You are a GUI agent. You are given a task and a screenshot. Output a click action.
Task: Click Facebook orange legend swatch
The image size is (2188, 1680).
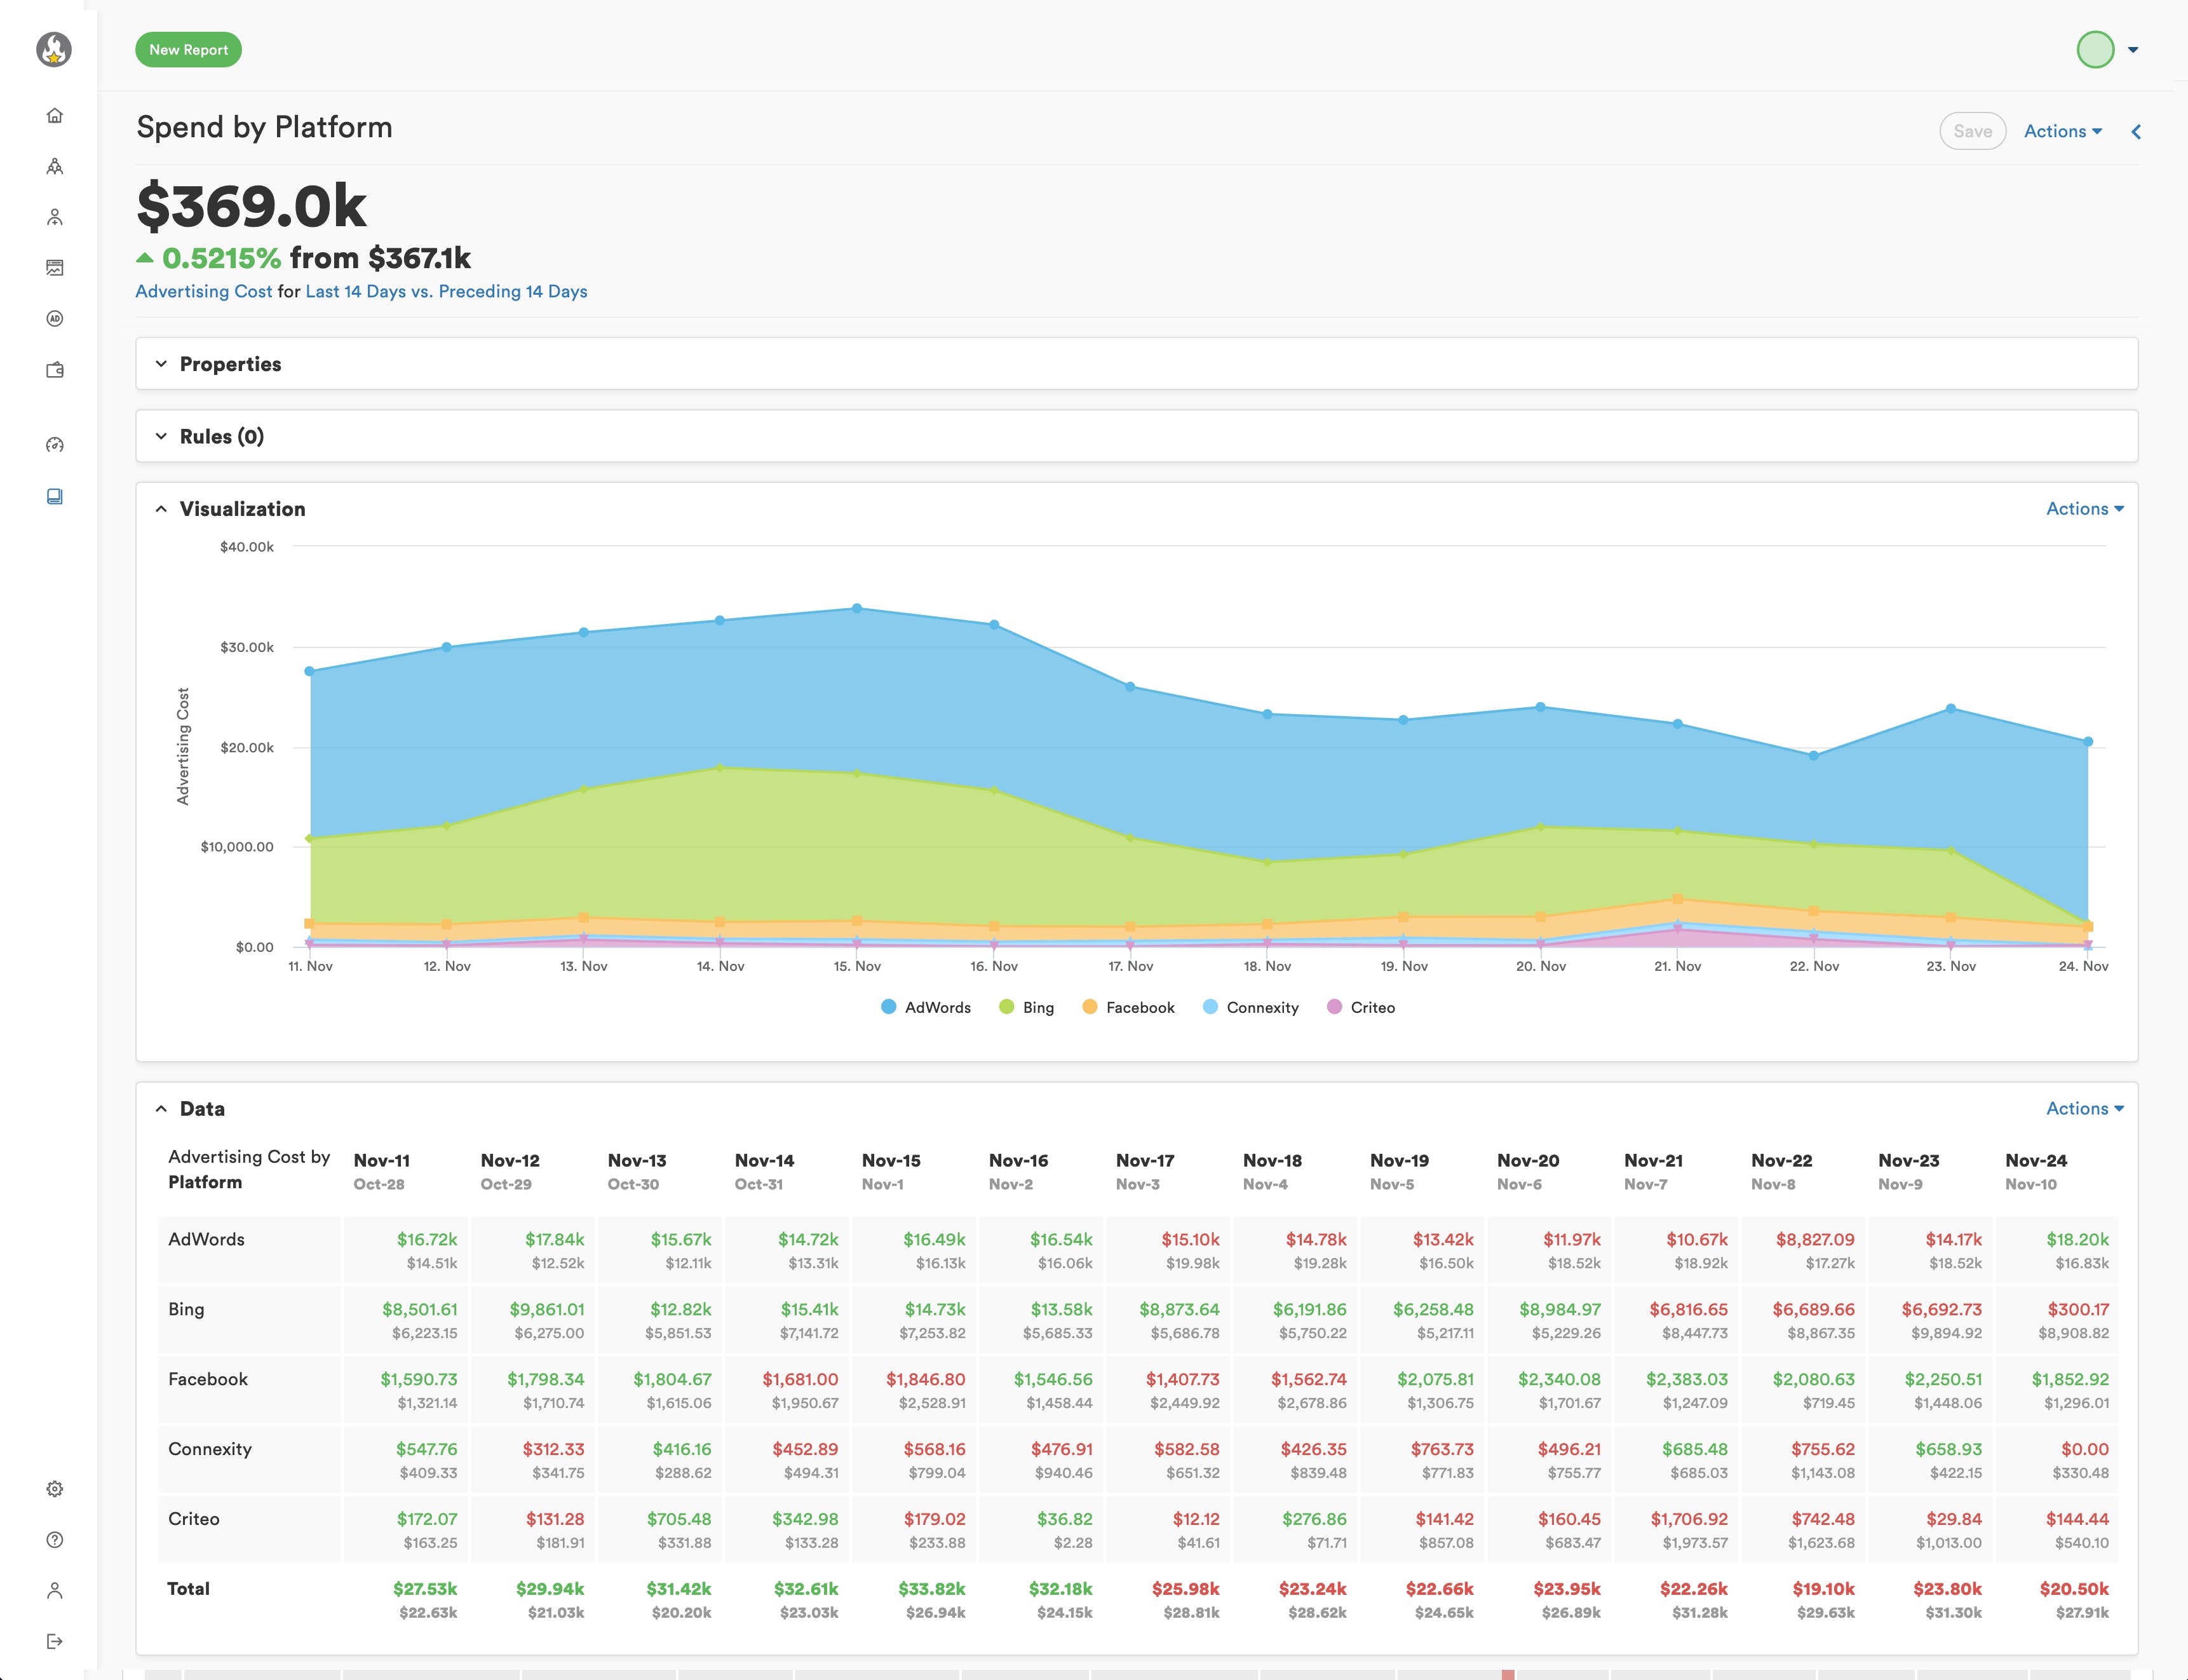[x=1090, y=1007]
